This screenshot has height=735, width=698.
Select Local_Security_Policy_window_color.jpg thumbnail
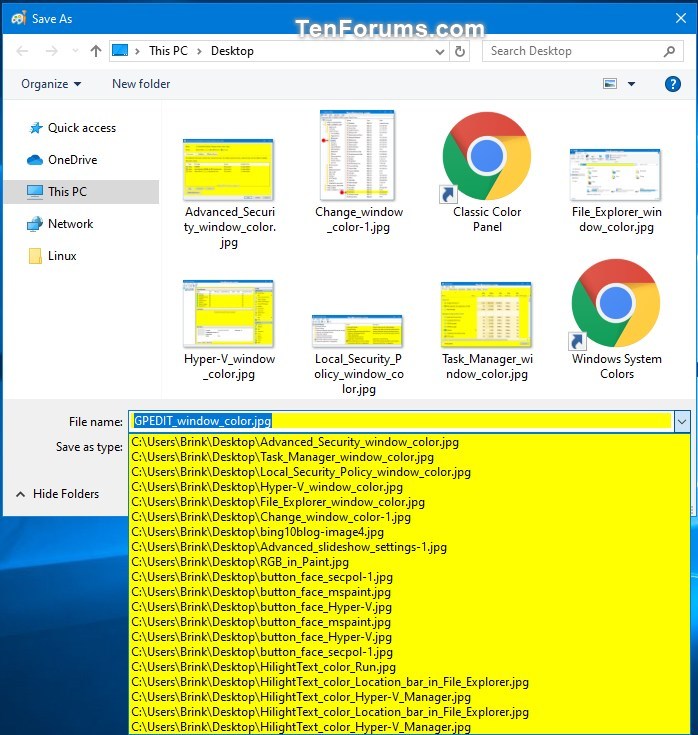pos(357,331)
